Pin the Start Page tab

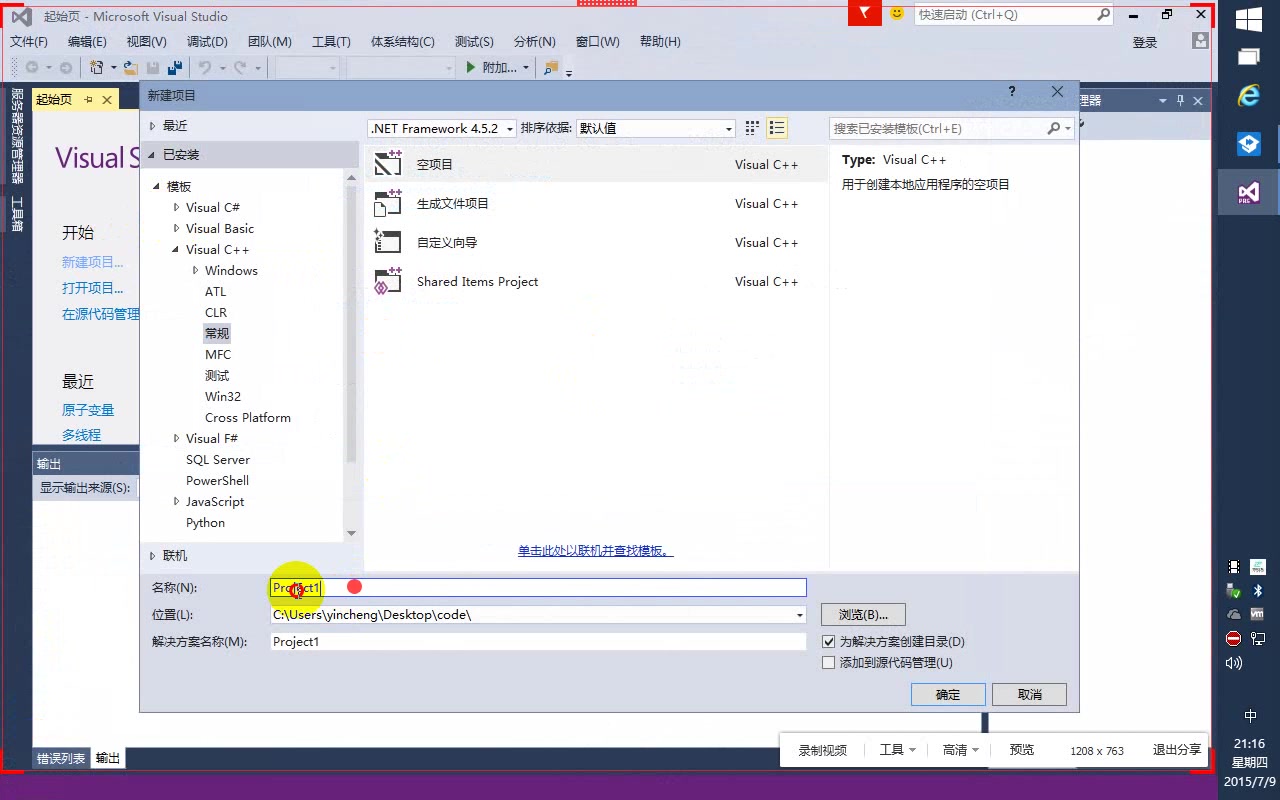(x=88, y=99)
